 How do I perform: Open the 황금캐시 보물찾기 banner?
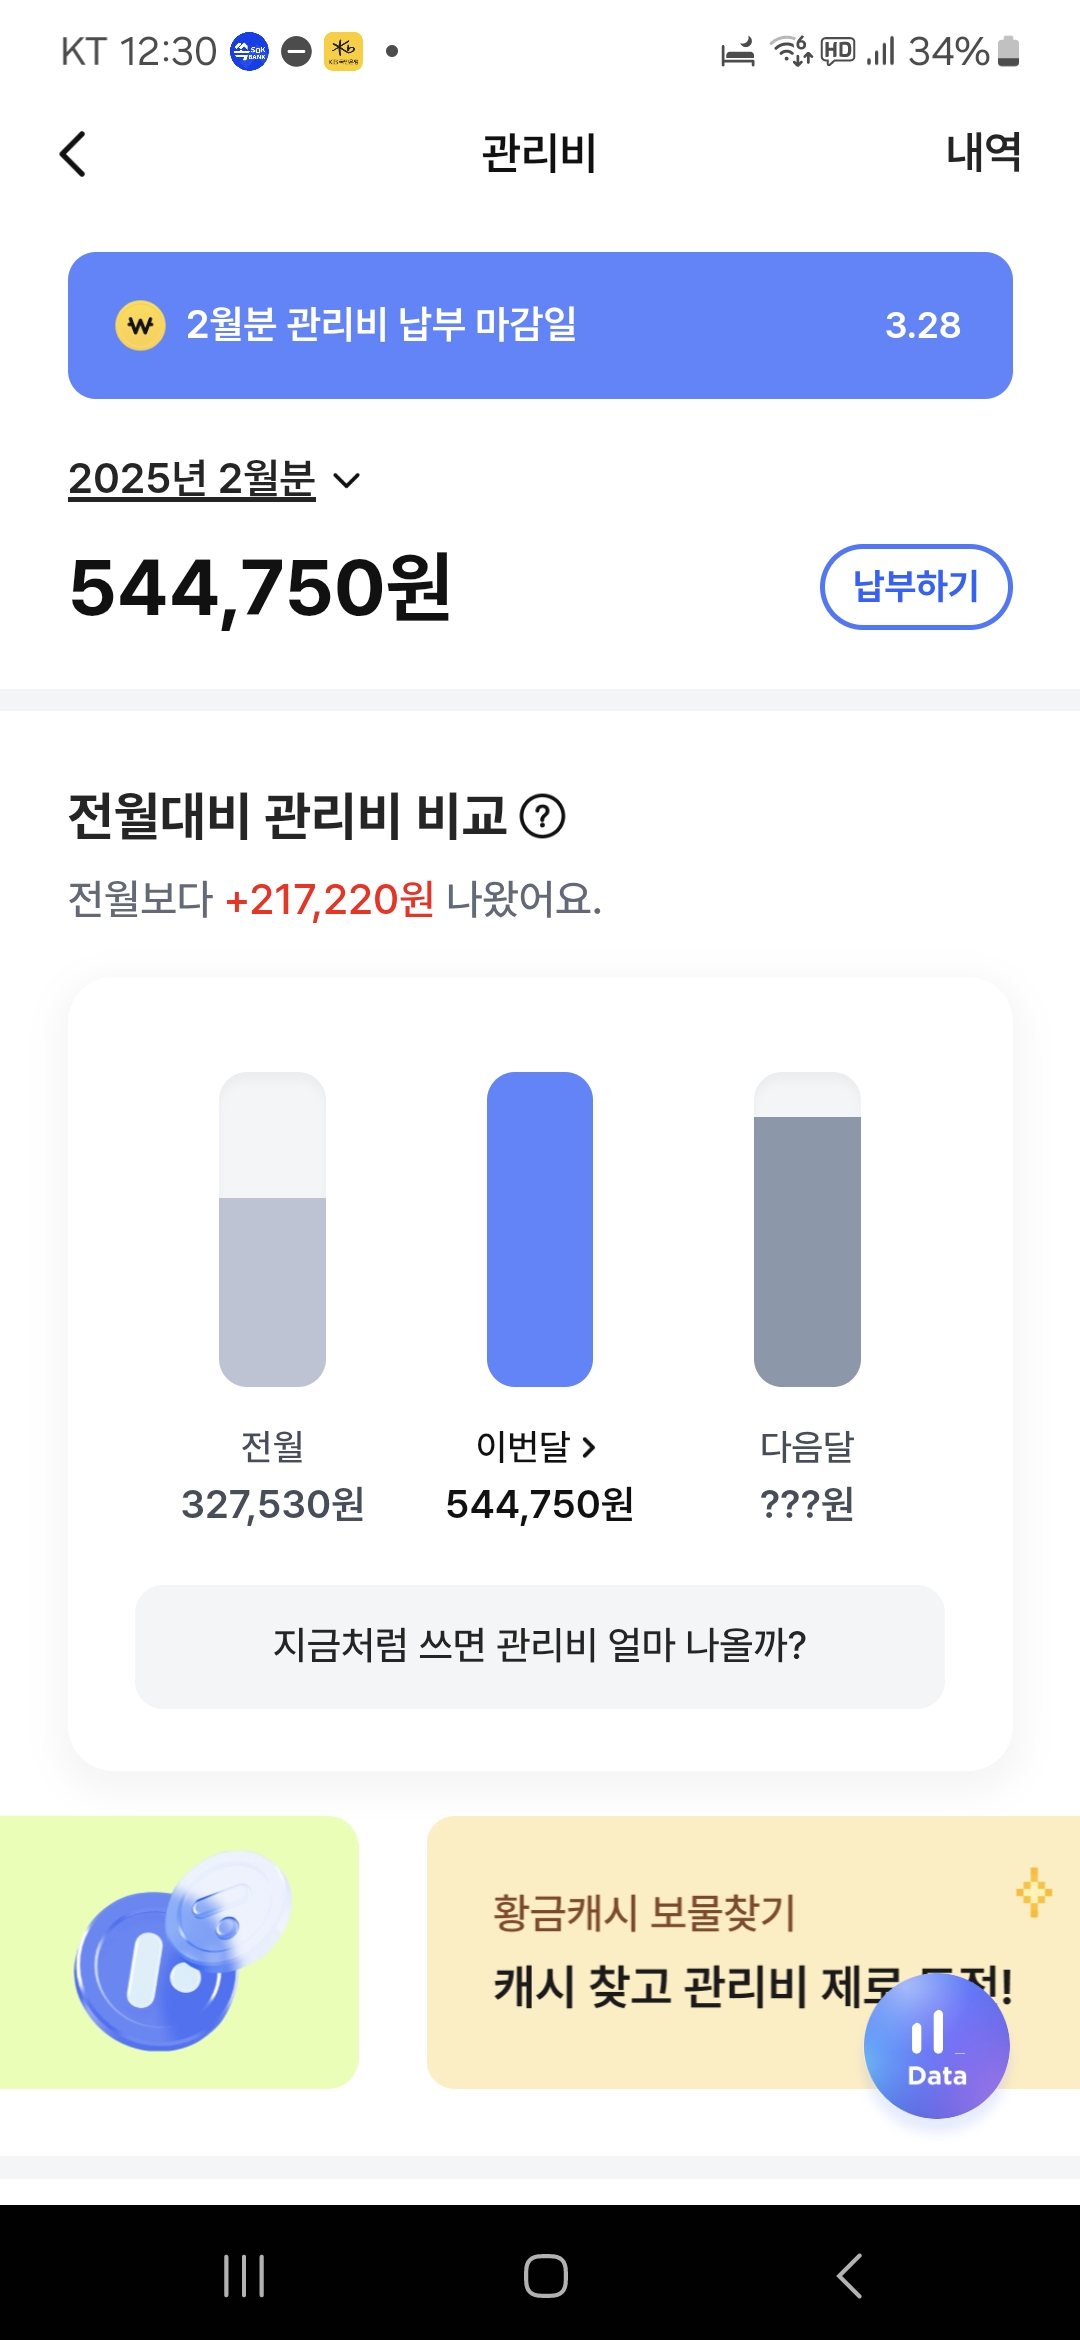point(680,1950)
